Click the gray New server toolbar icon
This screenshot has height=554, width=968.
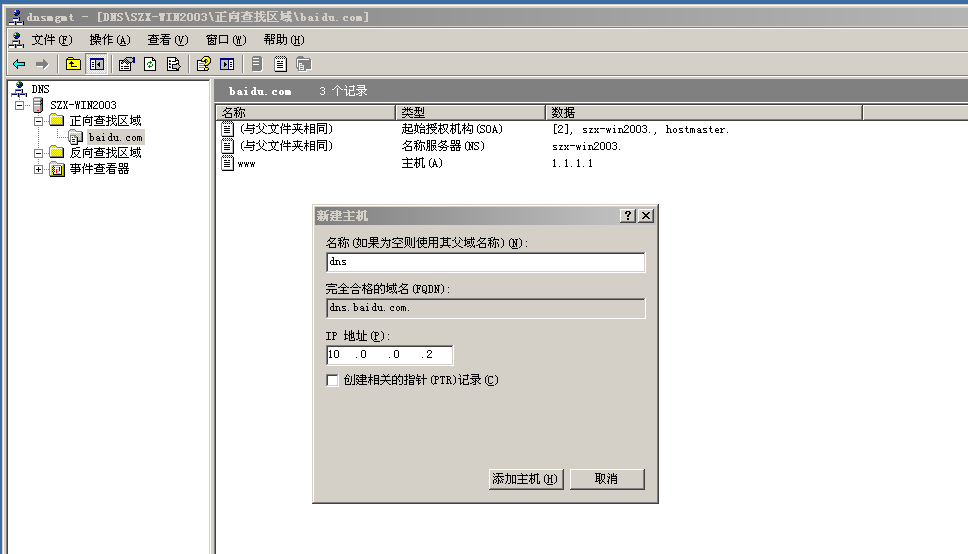point(257,64)
